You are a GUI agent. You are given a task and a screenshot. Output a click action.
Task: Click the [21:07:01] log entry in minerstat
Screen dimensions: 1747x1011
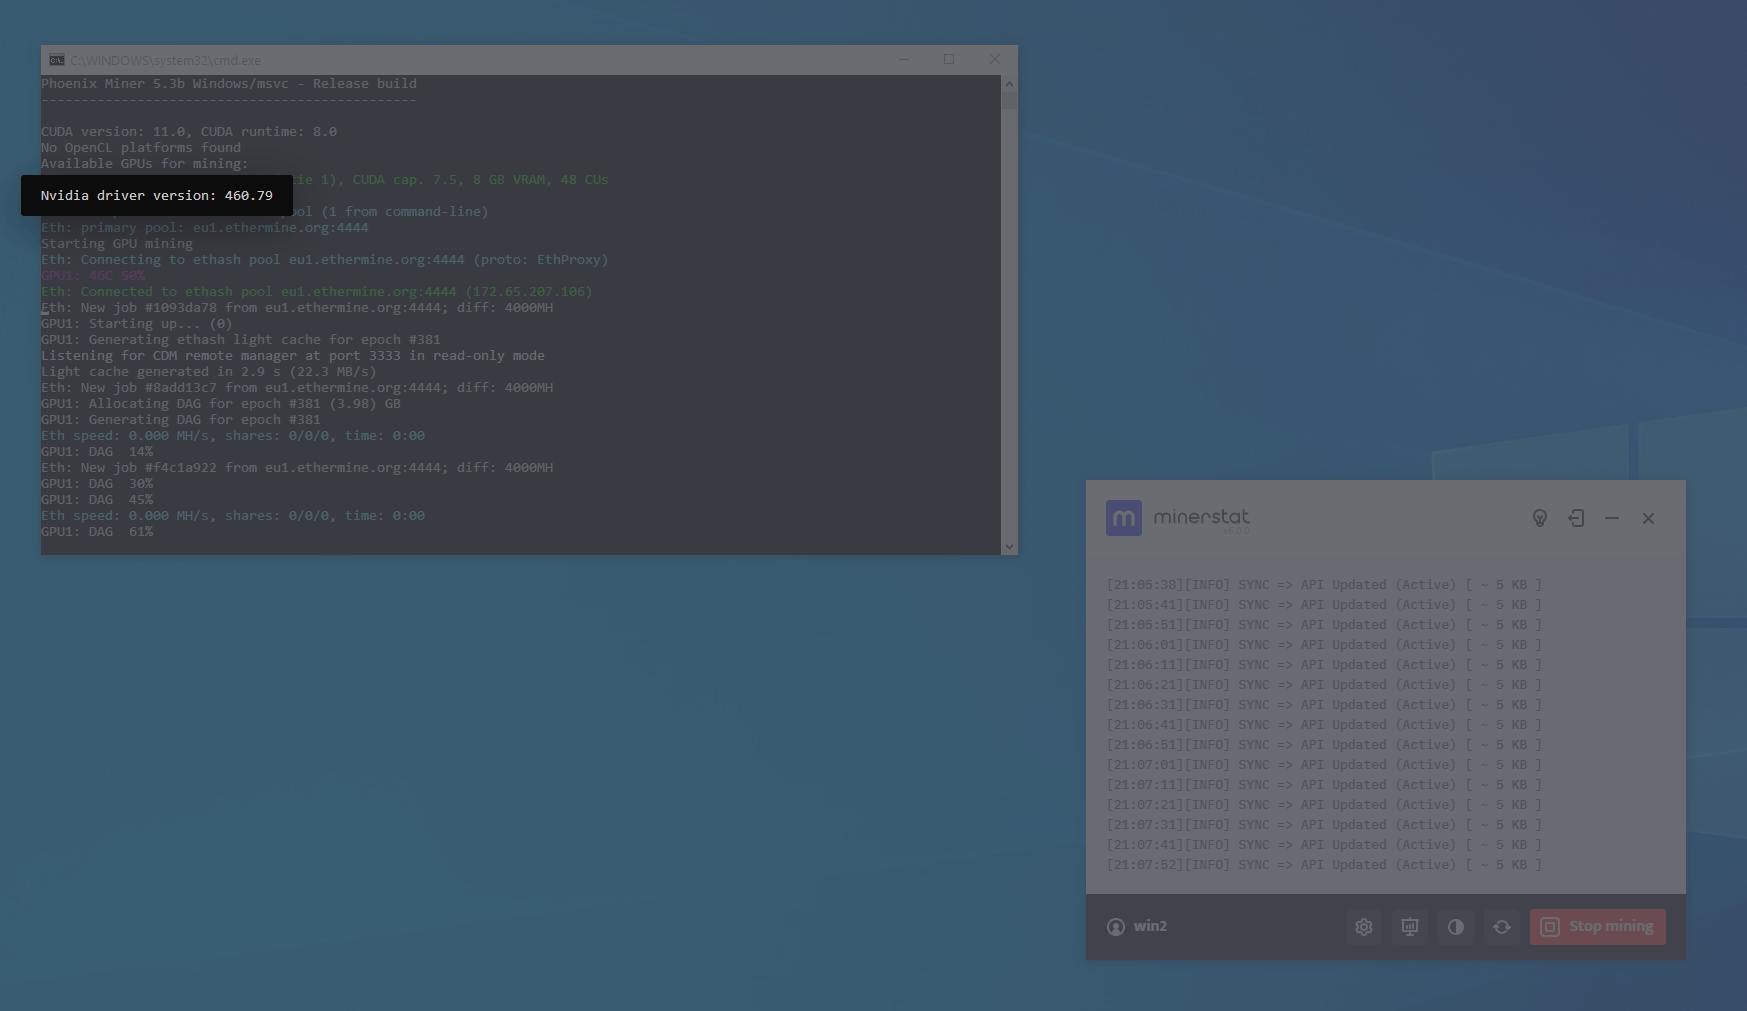[x=1324, y=765]
